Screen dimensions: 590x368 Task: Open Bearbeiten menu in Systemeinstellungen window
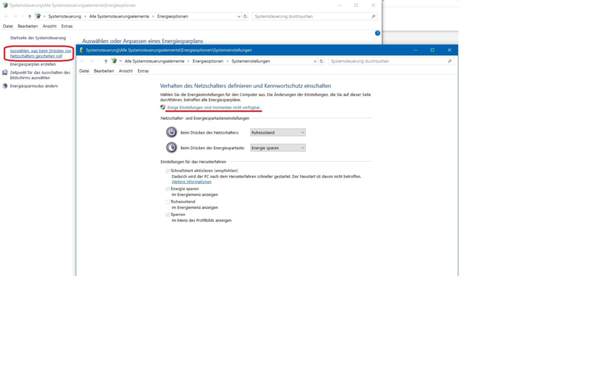pos(104,71)
